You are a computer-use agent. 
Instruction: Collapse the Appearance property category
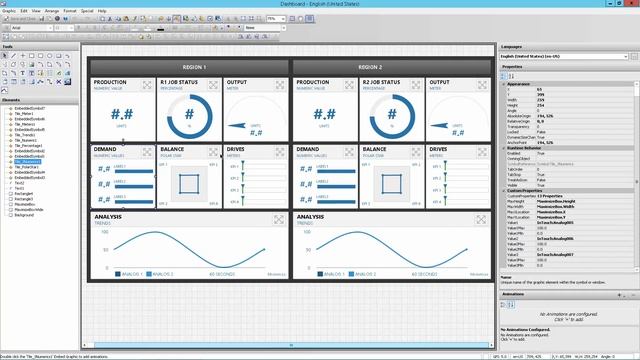504,84
